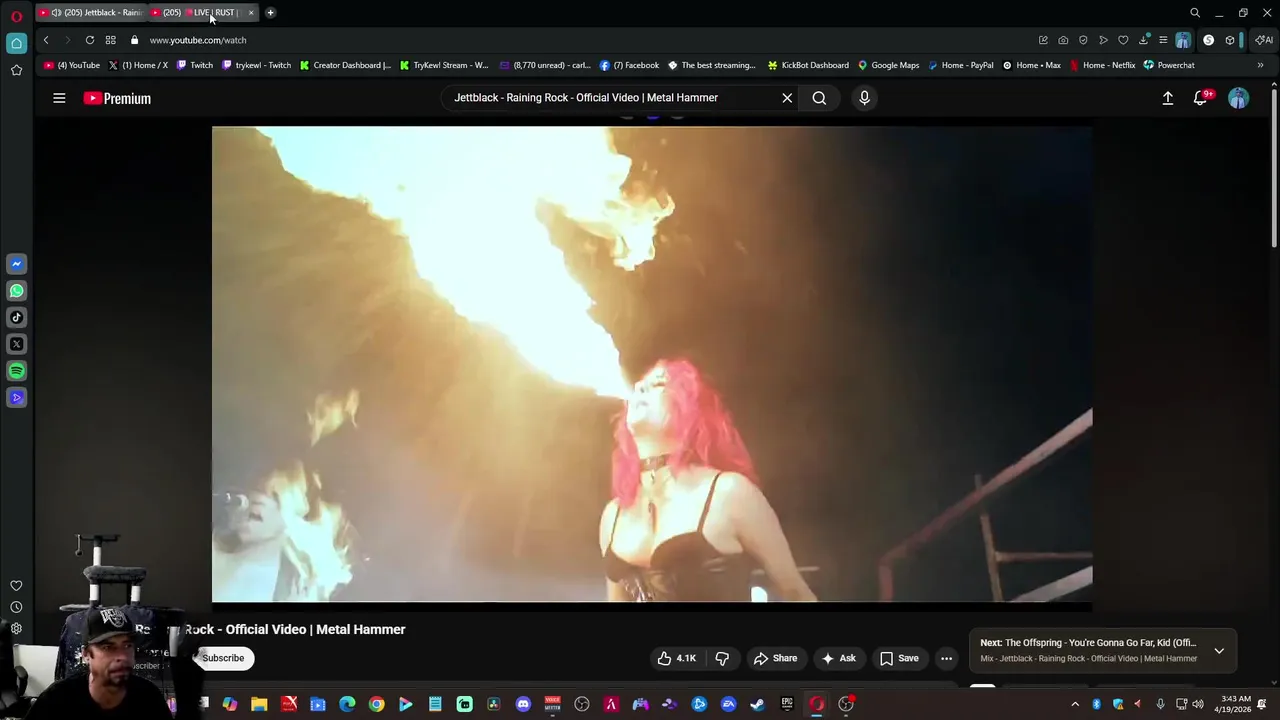Expand the Mix playlist next-up panel
Image resolution: width=1280 pixels, height=720 pixels.
tap(1219, 651)
